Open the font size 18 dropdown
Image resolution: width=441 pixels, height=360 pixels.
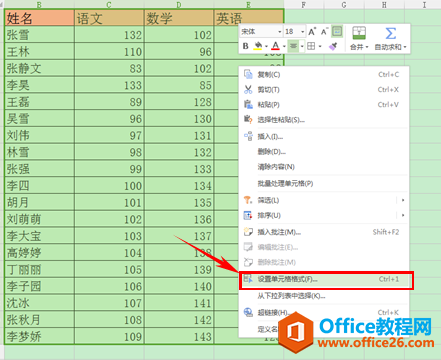[302, 32]
